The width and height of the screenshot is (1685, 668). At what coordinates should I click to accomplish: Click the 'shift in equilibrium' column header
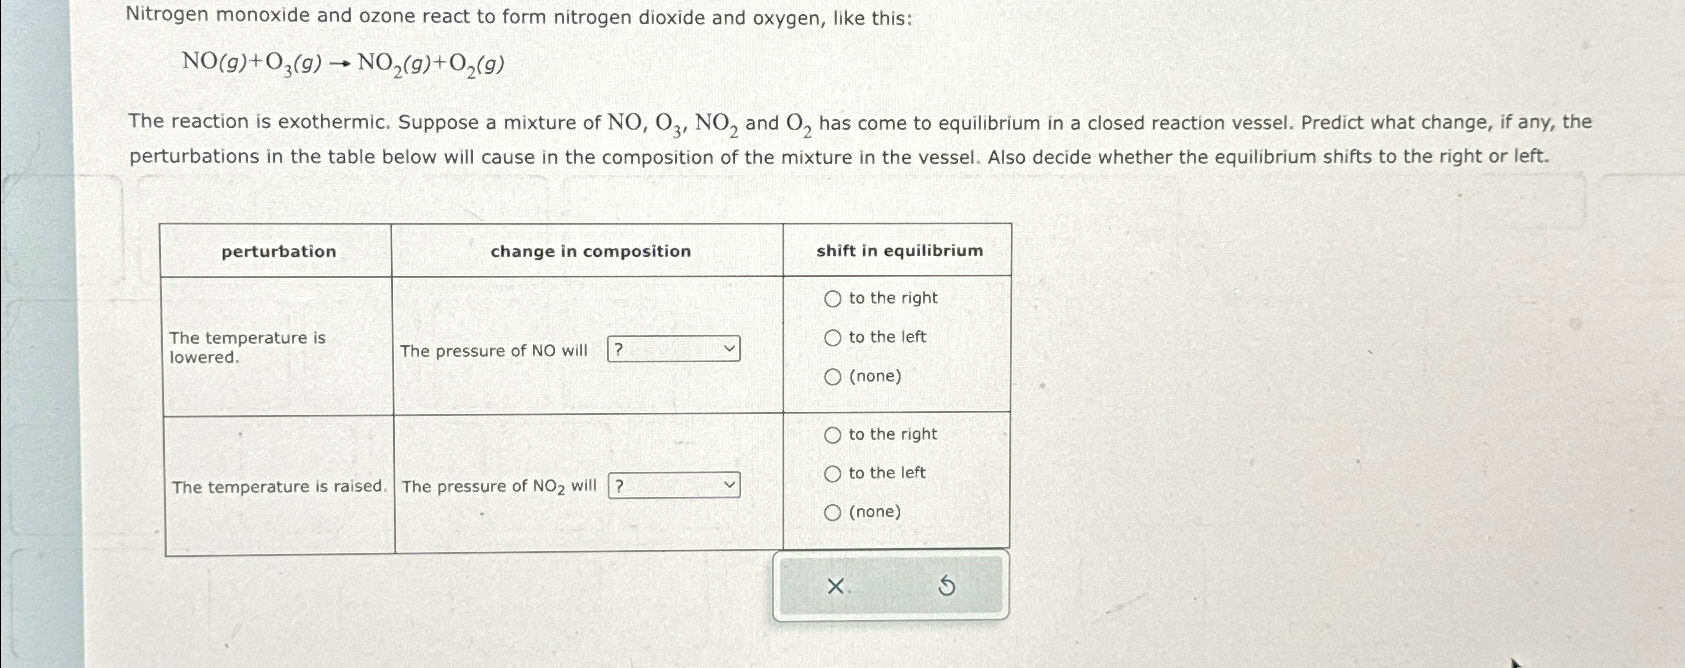click(x=897, y=251)
